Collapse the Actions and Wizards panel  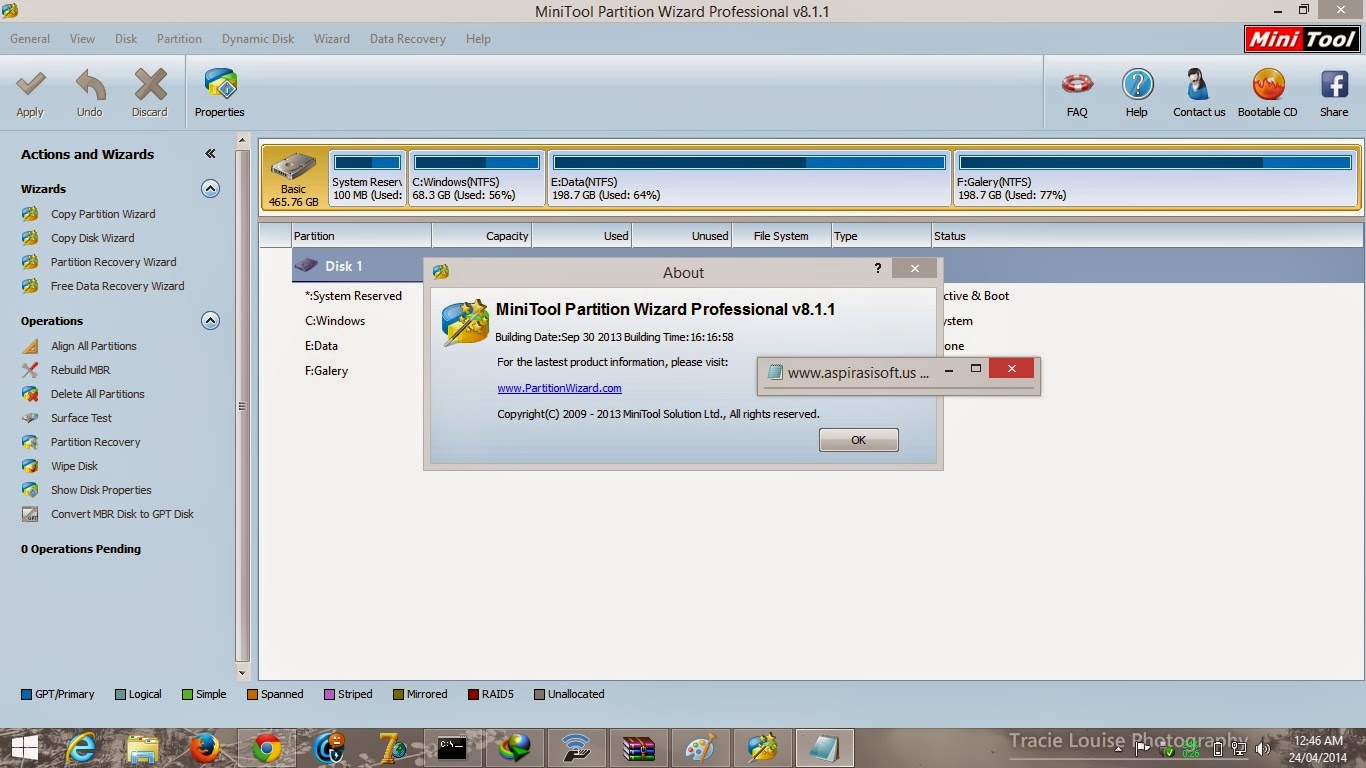(x=210, y=154)
